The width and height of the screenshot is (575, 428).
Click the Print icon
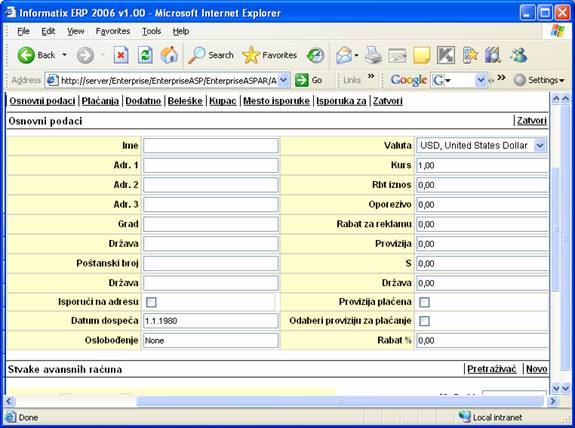(373, 55)
